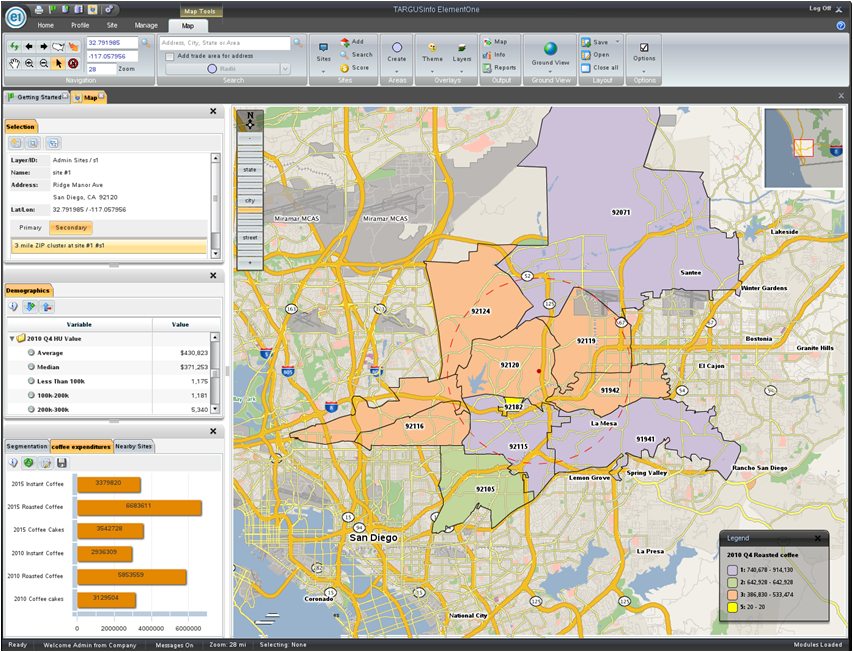
Task: Enable Add trade area for address checkbox
Action: 170,56
